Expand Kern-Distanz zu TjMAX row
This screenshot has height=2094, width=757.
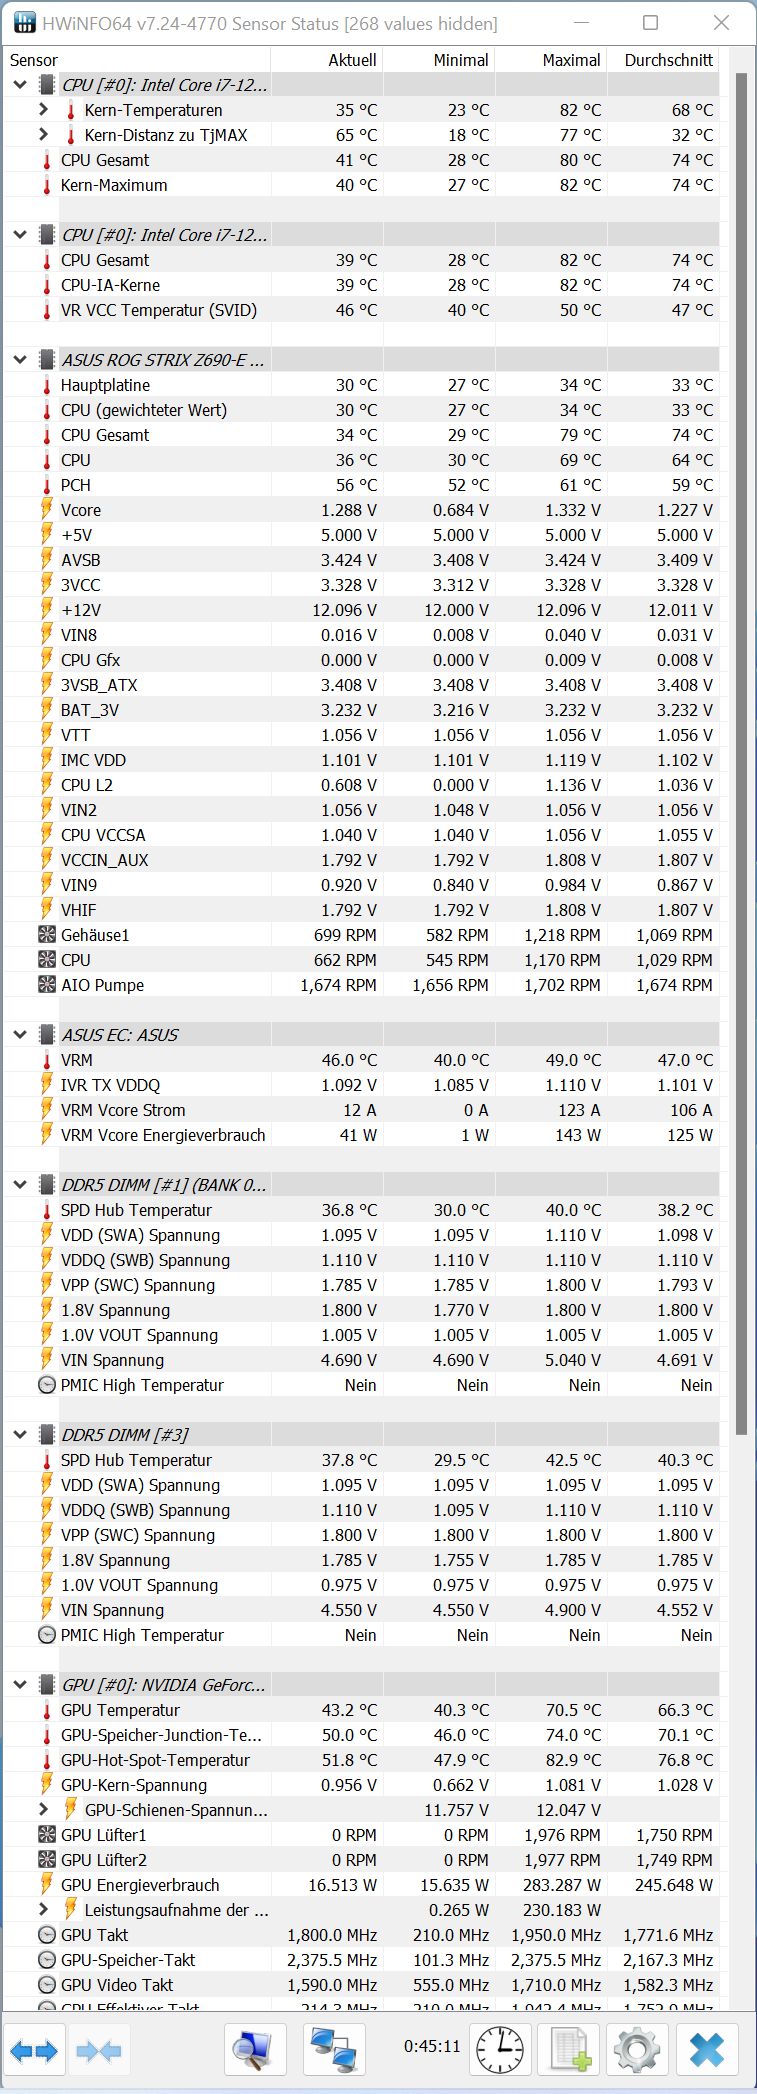[x=43, y=135]
